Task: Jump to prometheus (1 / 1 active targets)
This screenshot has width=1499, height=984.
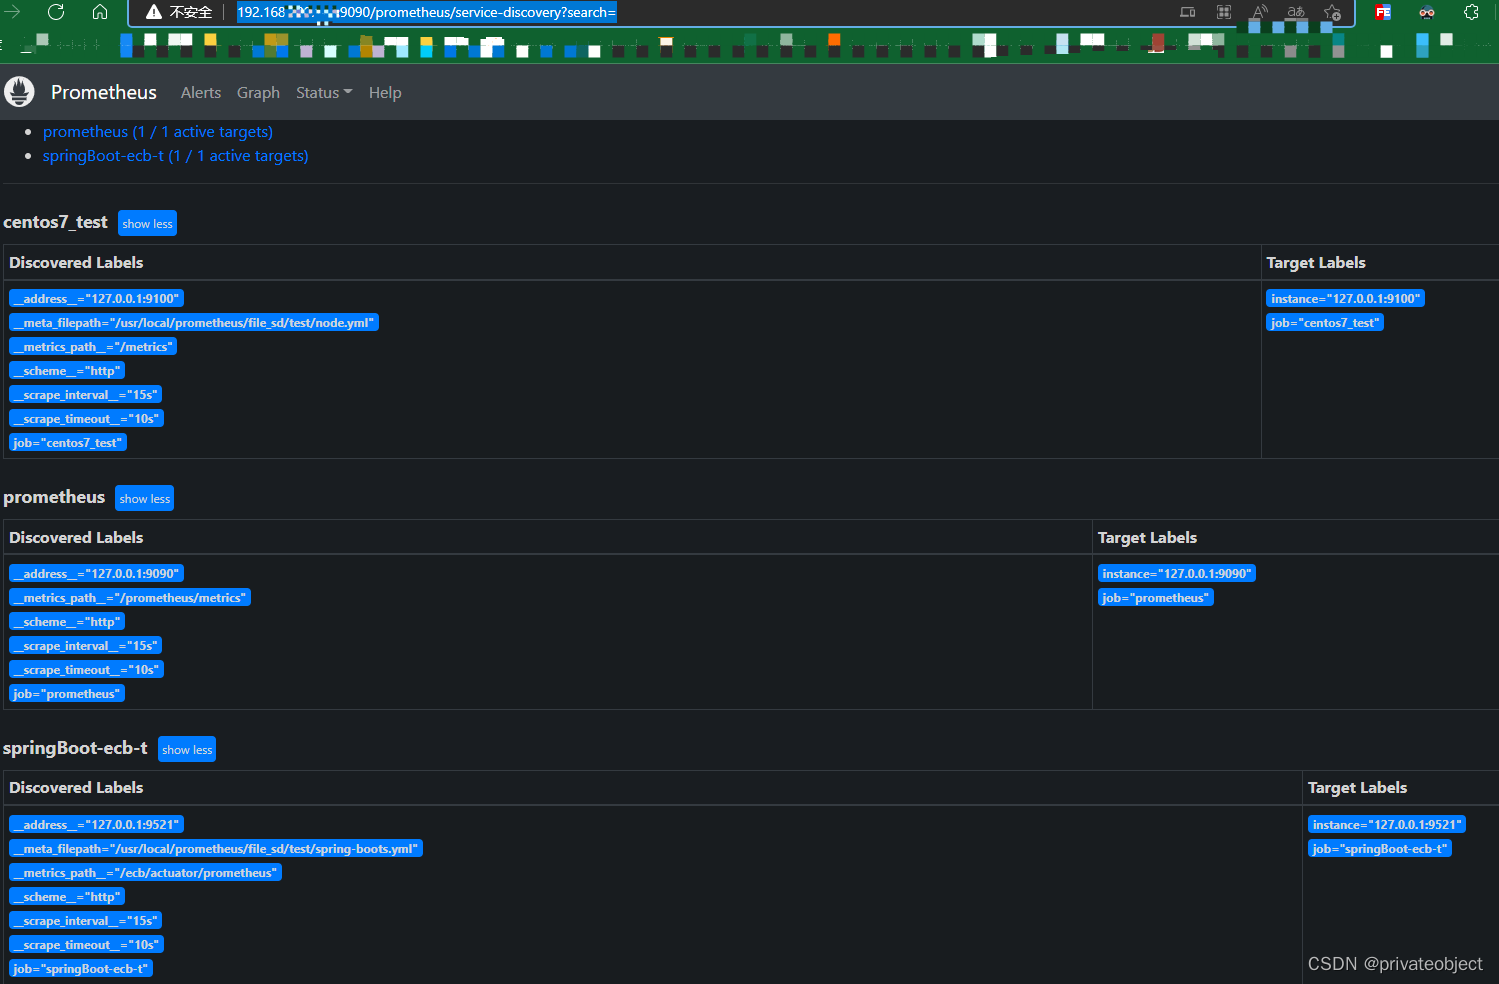Action: [x=158, y=132]
